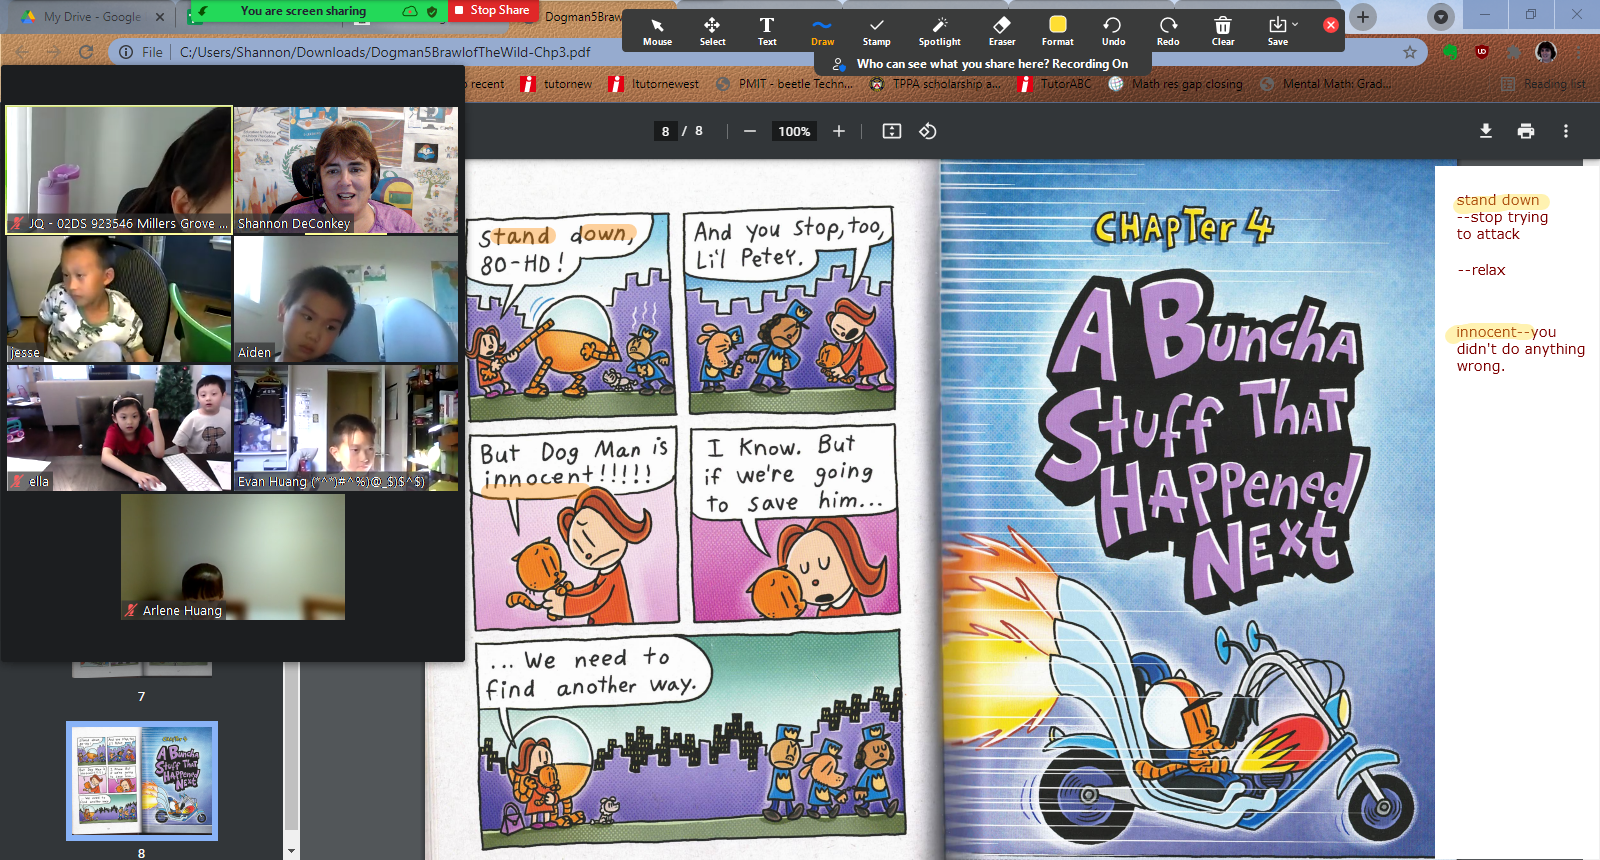This screenshot has height=860, width=1600.
Task: Open 'Who can see what you share here' notice
Action: pos(983,64)
